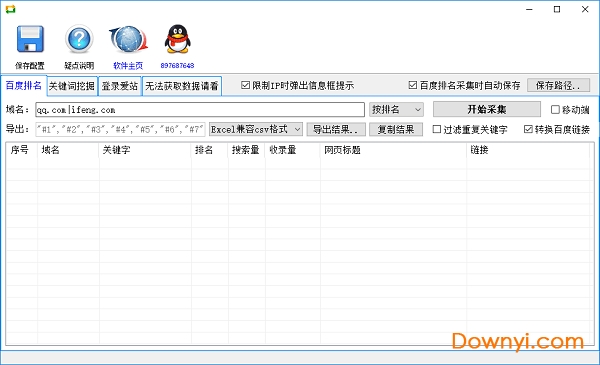600x365 pixels.
Task: Open the globe software homepage icon
Action: [128, 39]
